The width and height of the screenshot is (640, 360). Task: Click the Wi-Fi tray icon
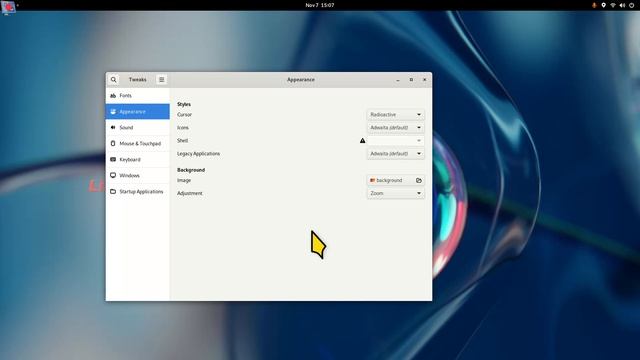coord(613,5)
